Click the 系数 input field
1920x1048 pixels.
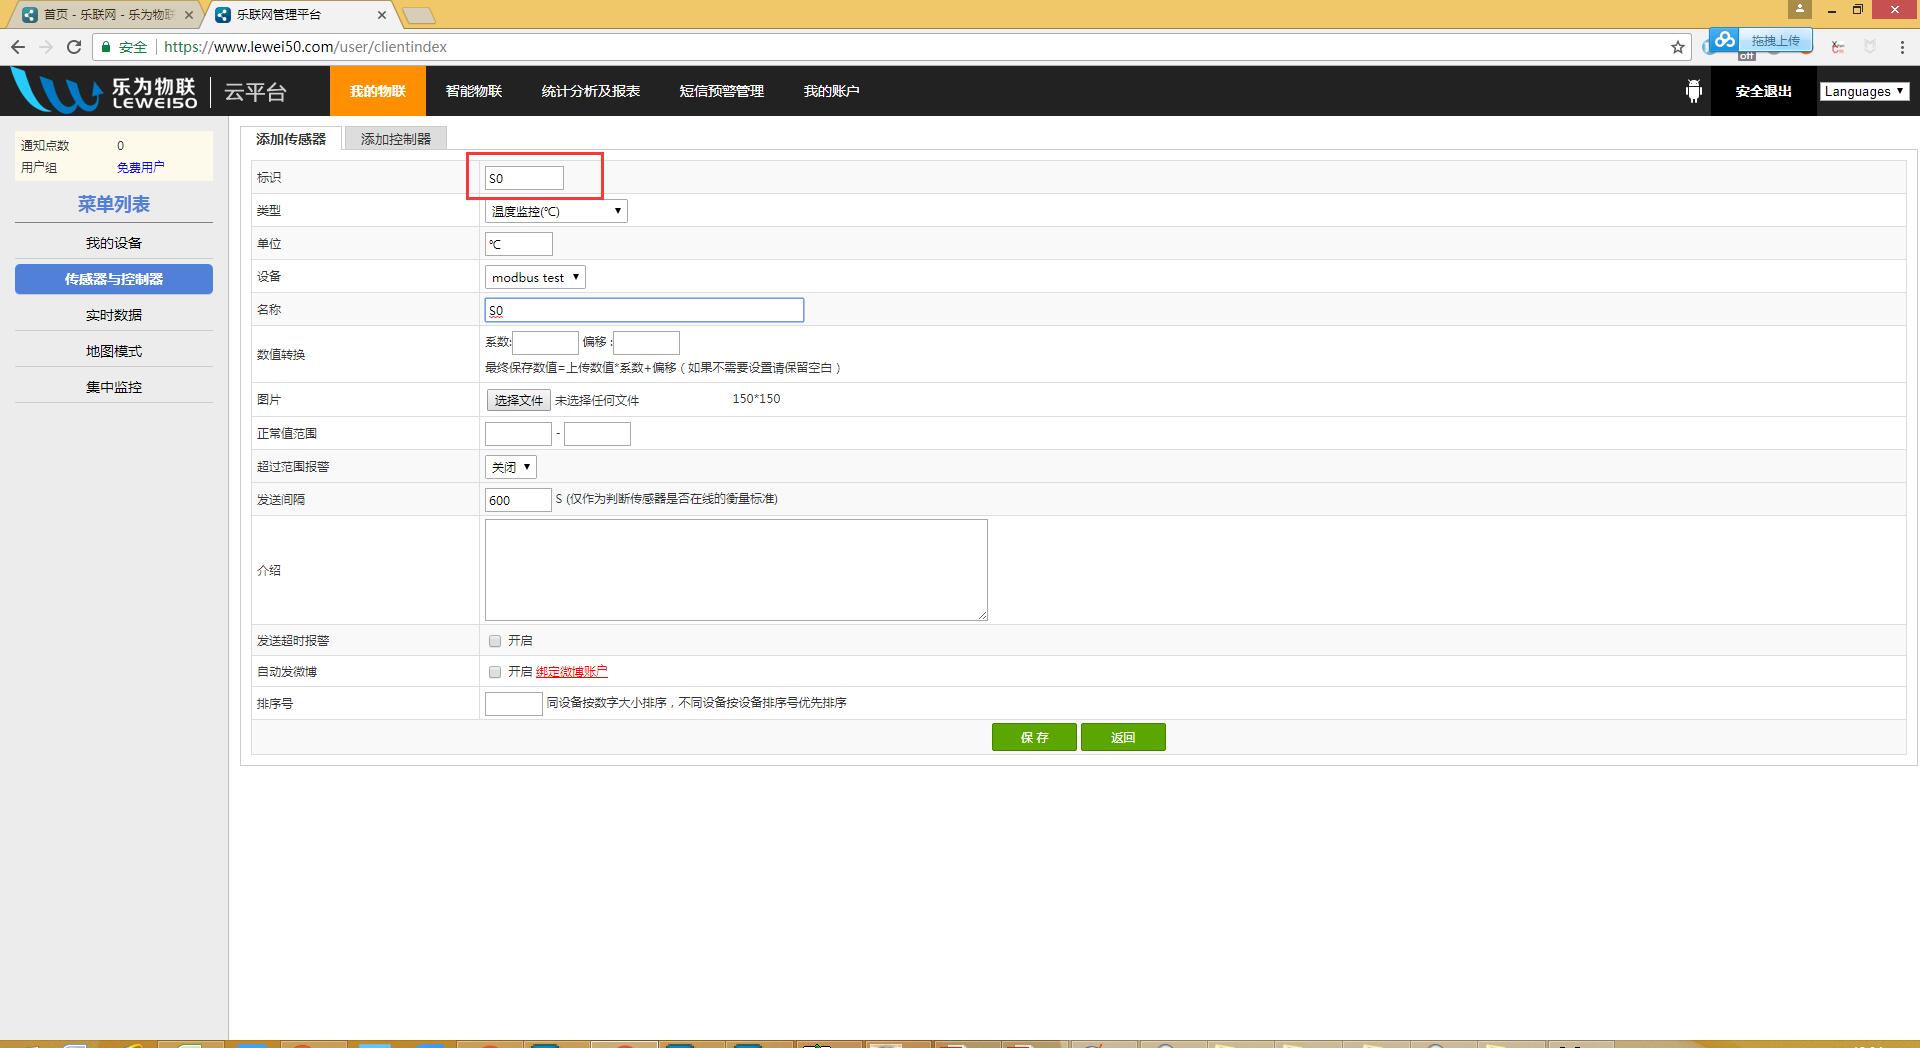point(545,342)
